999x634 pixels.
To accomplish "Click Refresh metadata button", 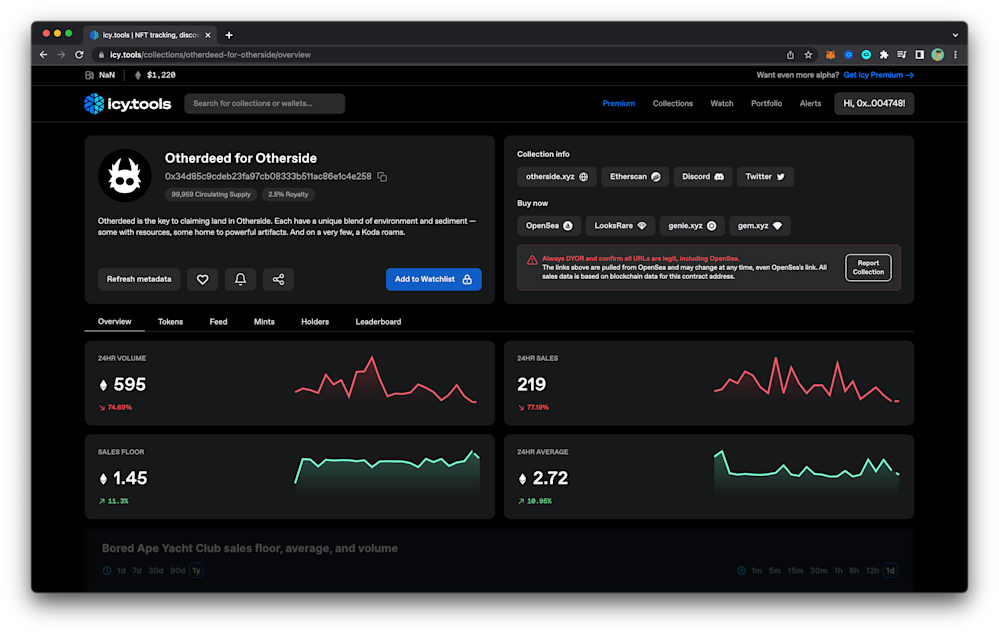I will click(x=139, y=279).
